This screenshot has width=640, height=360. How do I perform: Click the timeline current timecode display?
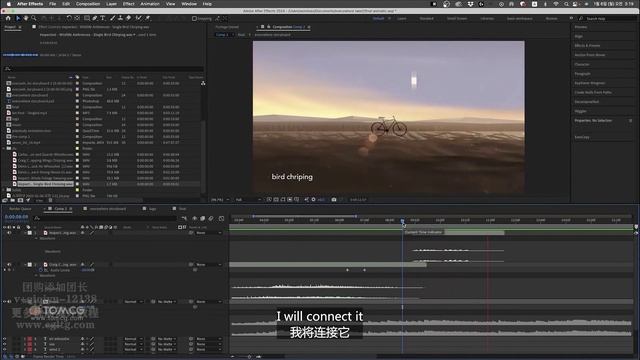(16, 217)
